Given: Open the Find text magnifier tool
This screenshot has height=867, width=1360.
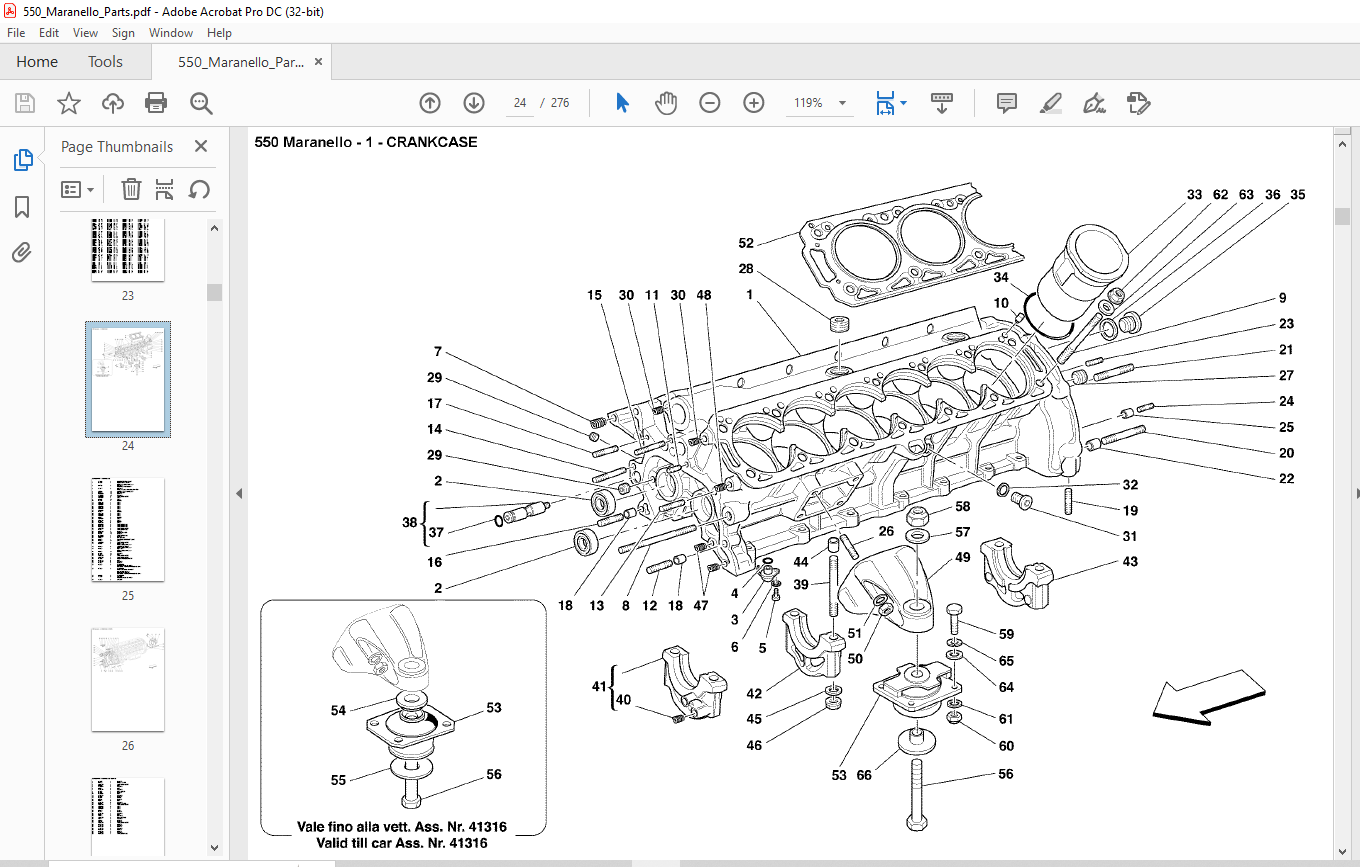Looking at the screenshot, I should pos(201,103).
